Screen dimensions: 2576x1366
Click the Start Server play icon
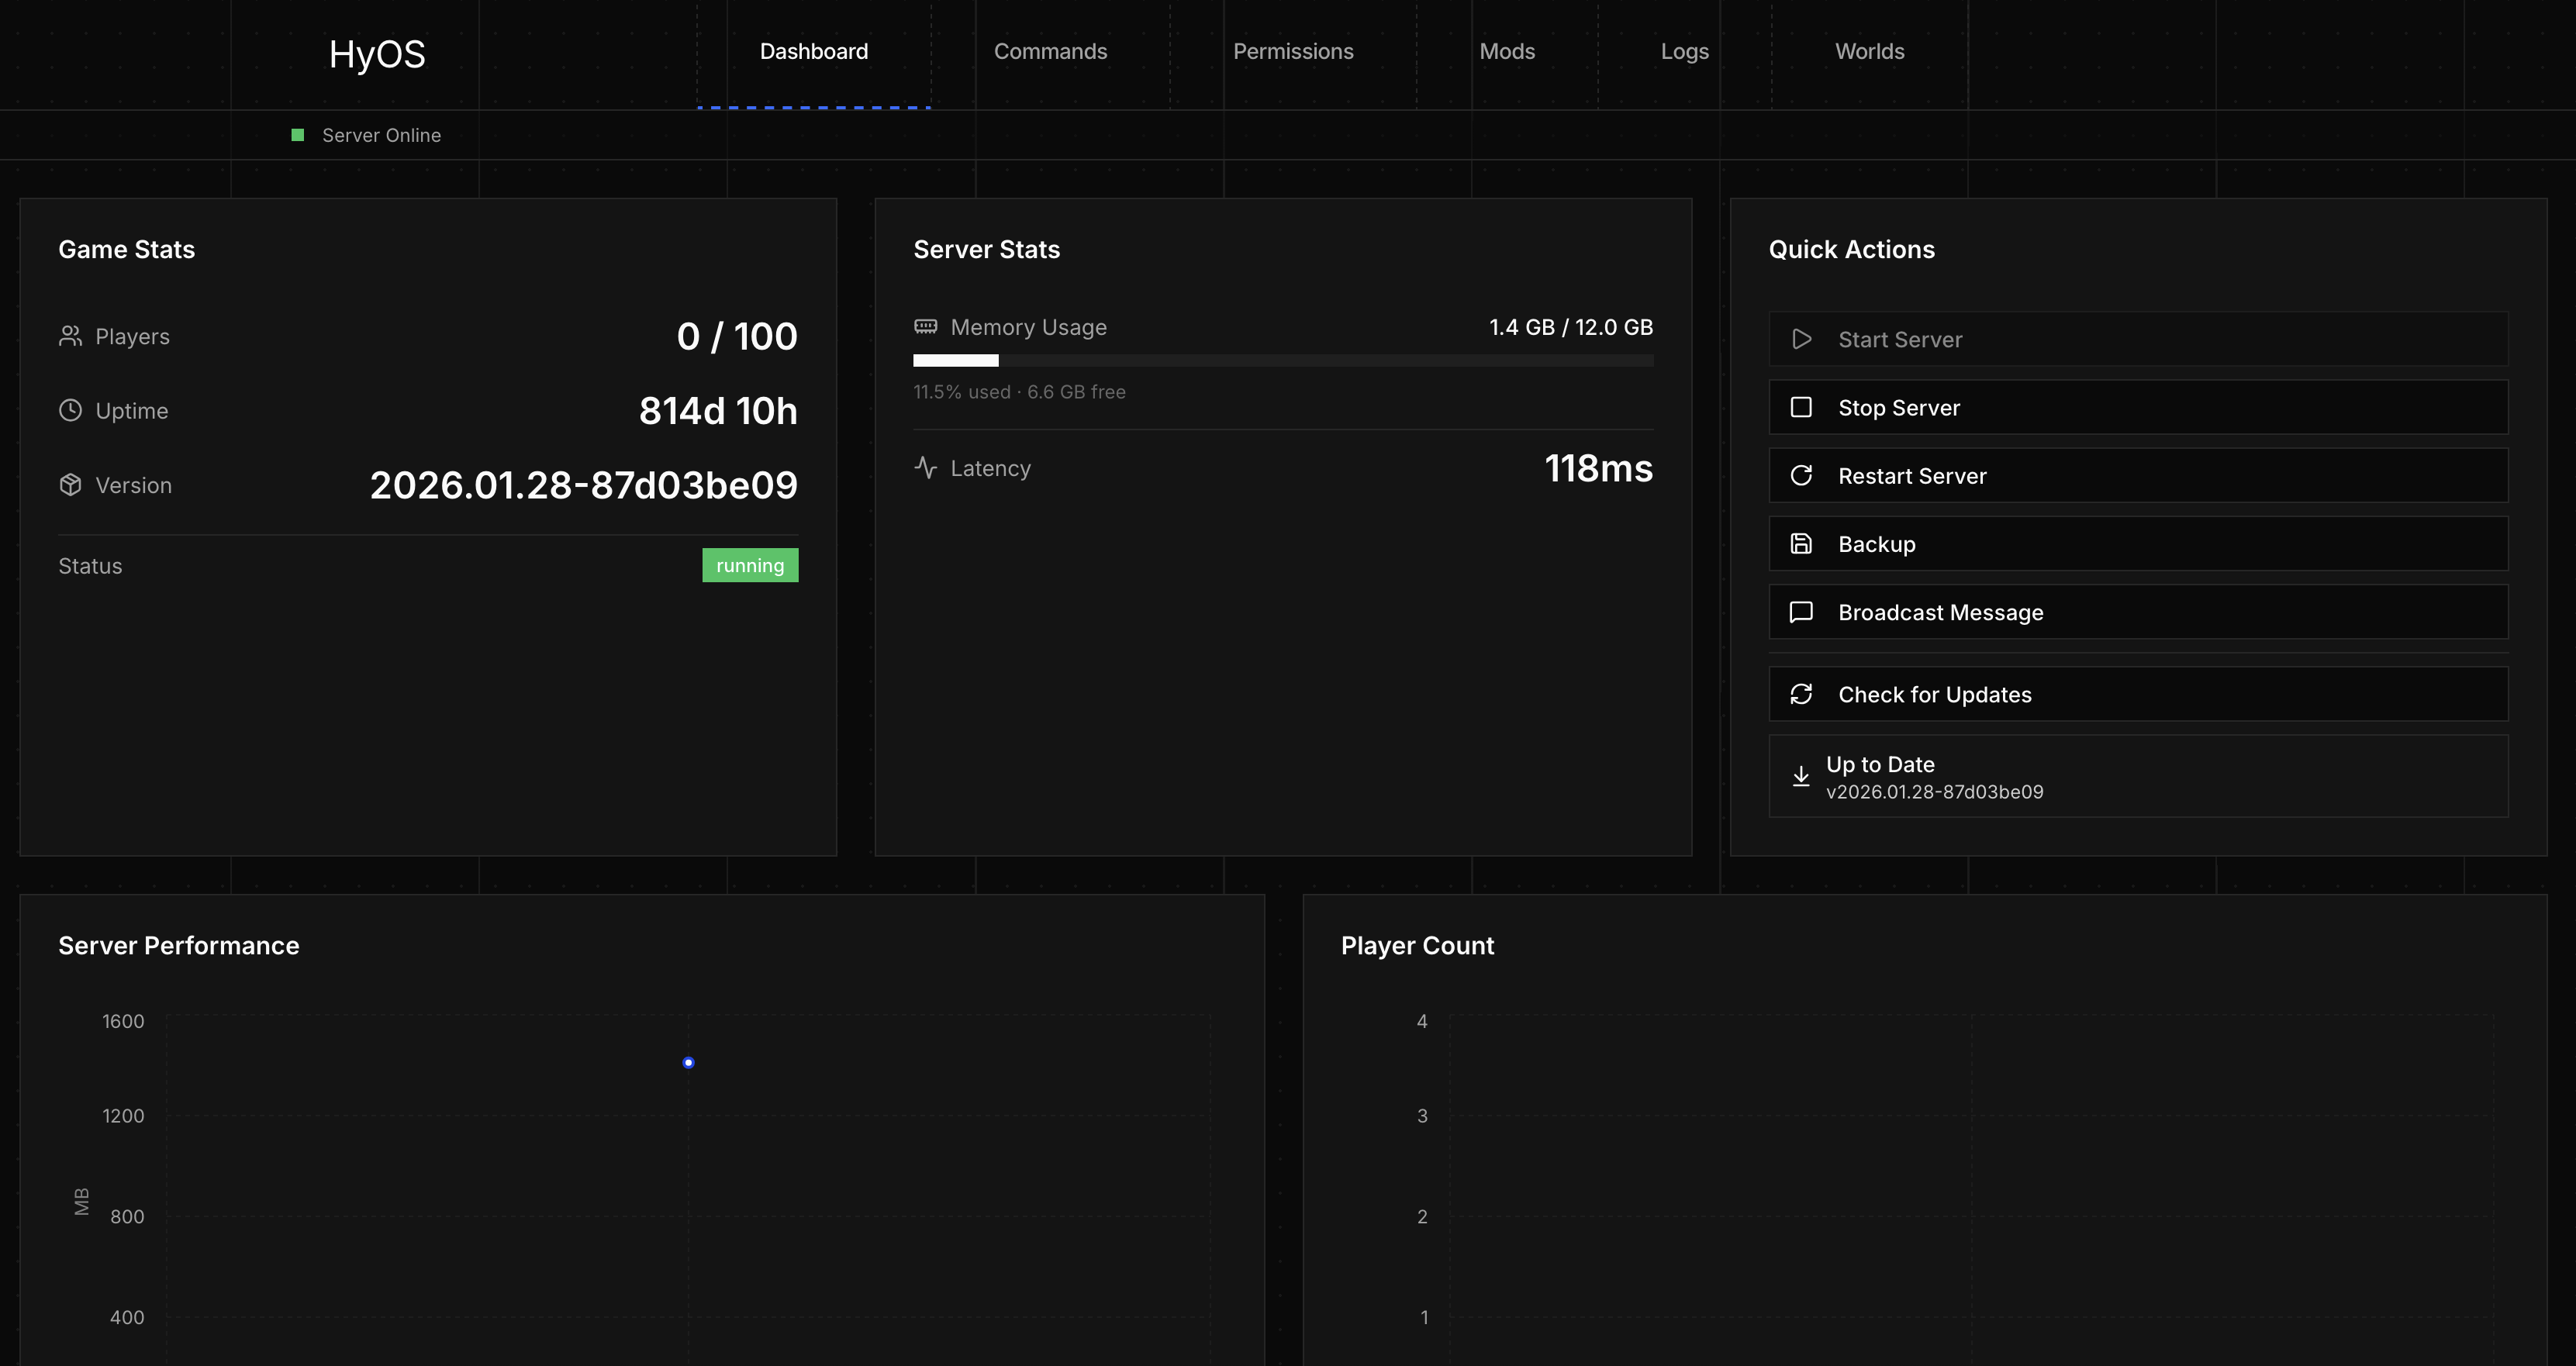click(x=1801, y=339)
